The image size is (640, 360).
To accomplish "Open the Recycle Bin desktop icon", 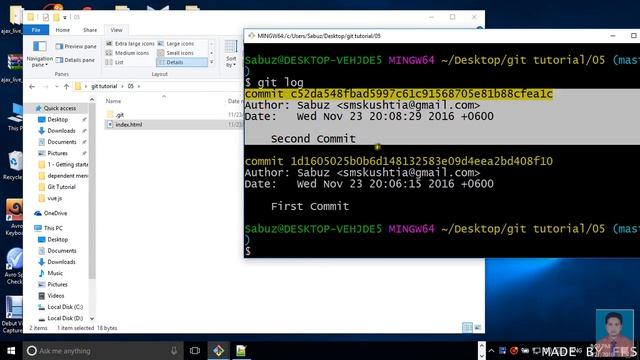I will click(13, 165).
